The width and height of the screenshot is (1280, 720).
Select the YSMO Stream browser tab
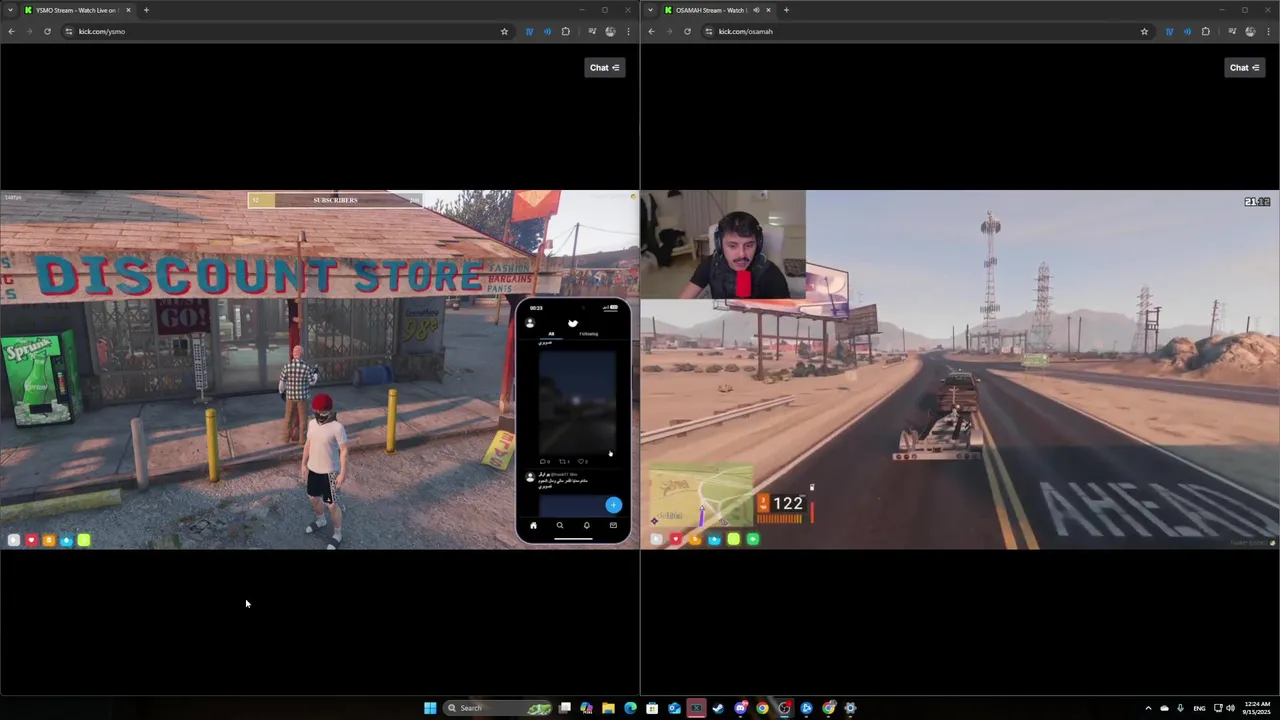pos(77,10)
